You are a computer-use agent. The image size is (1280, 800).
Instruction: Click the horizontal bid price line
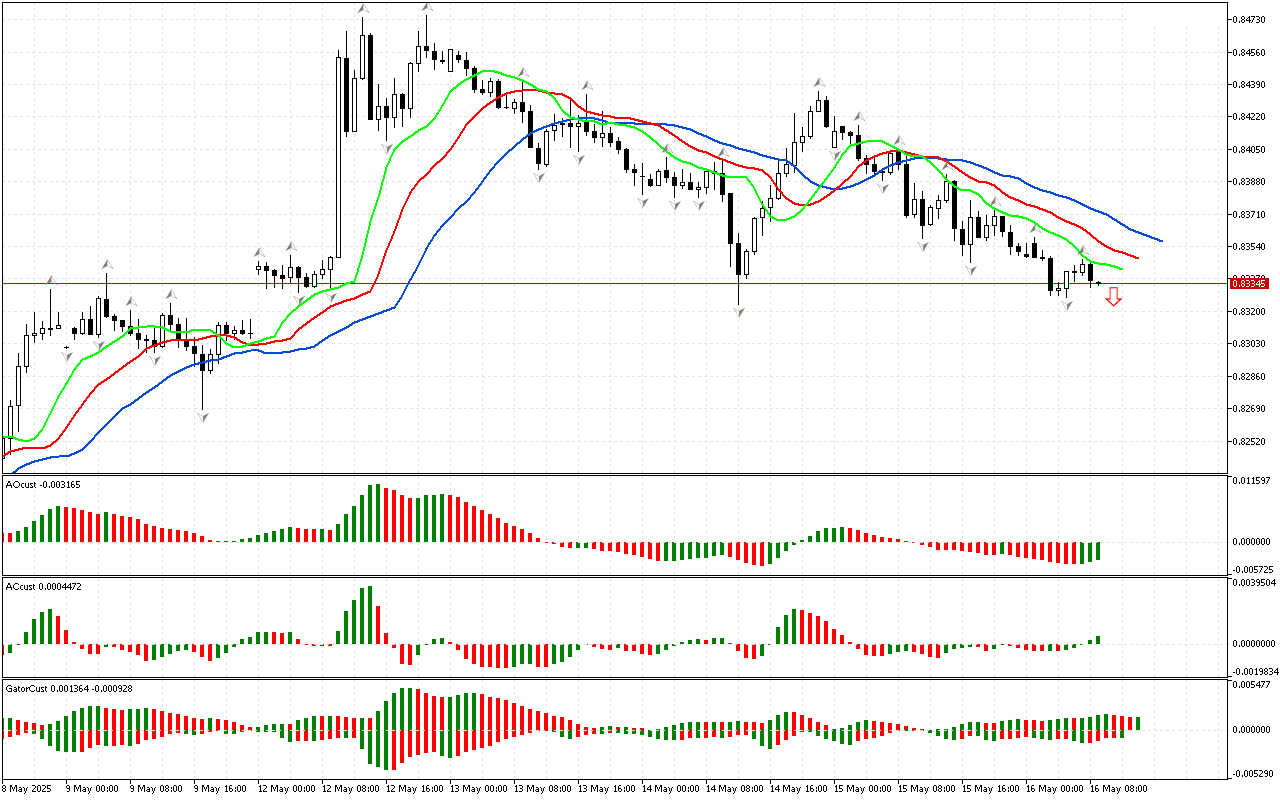[600, 283]
